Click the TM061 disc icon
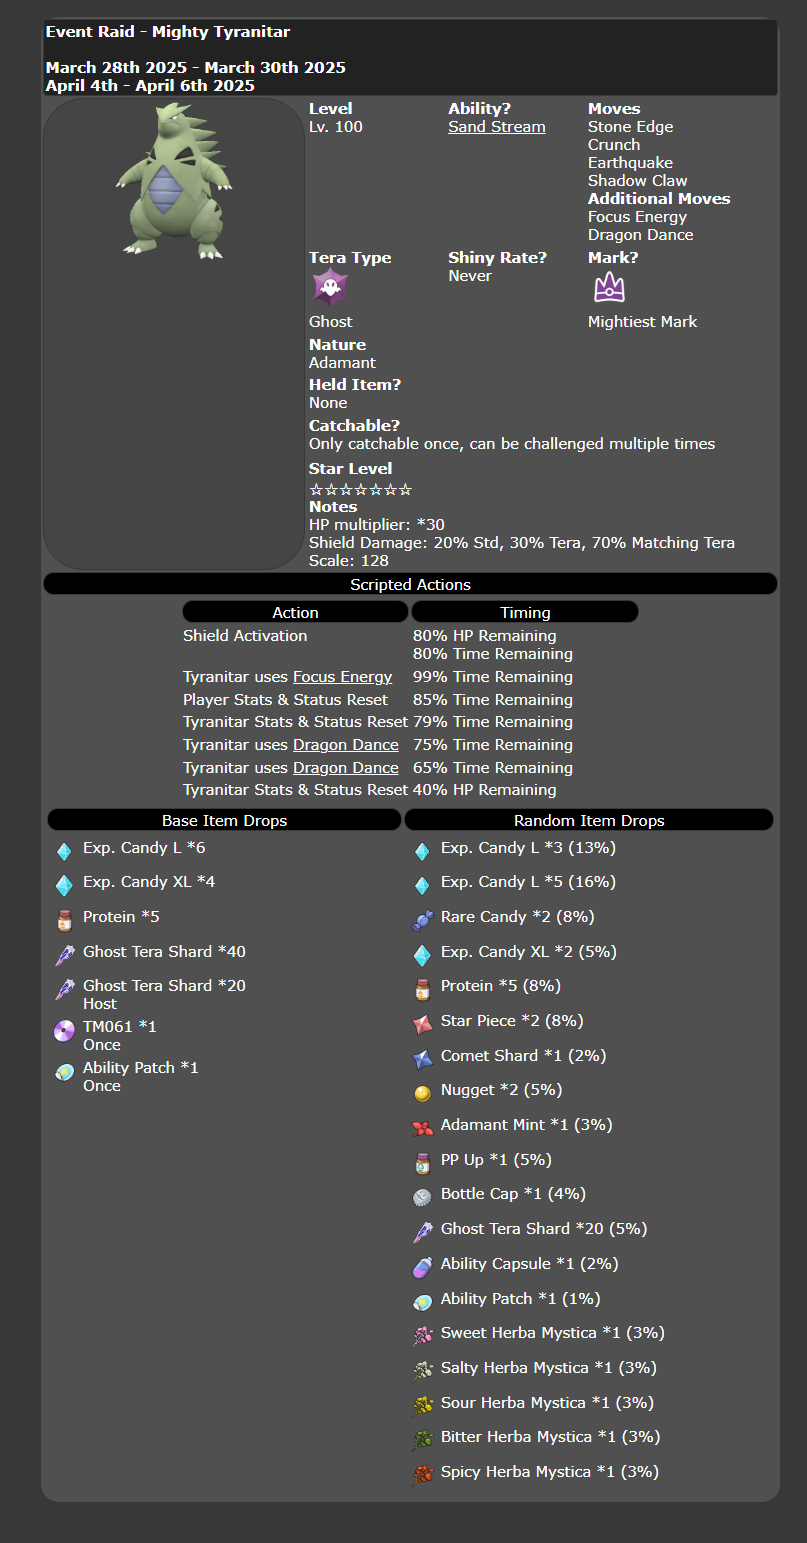807x1543 pixels. point(64,1031)
